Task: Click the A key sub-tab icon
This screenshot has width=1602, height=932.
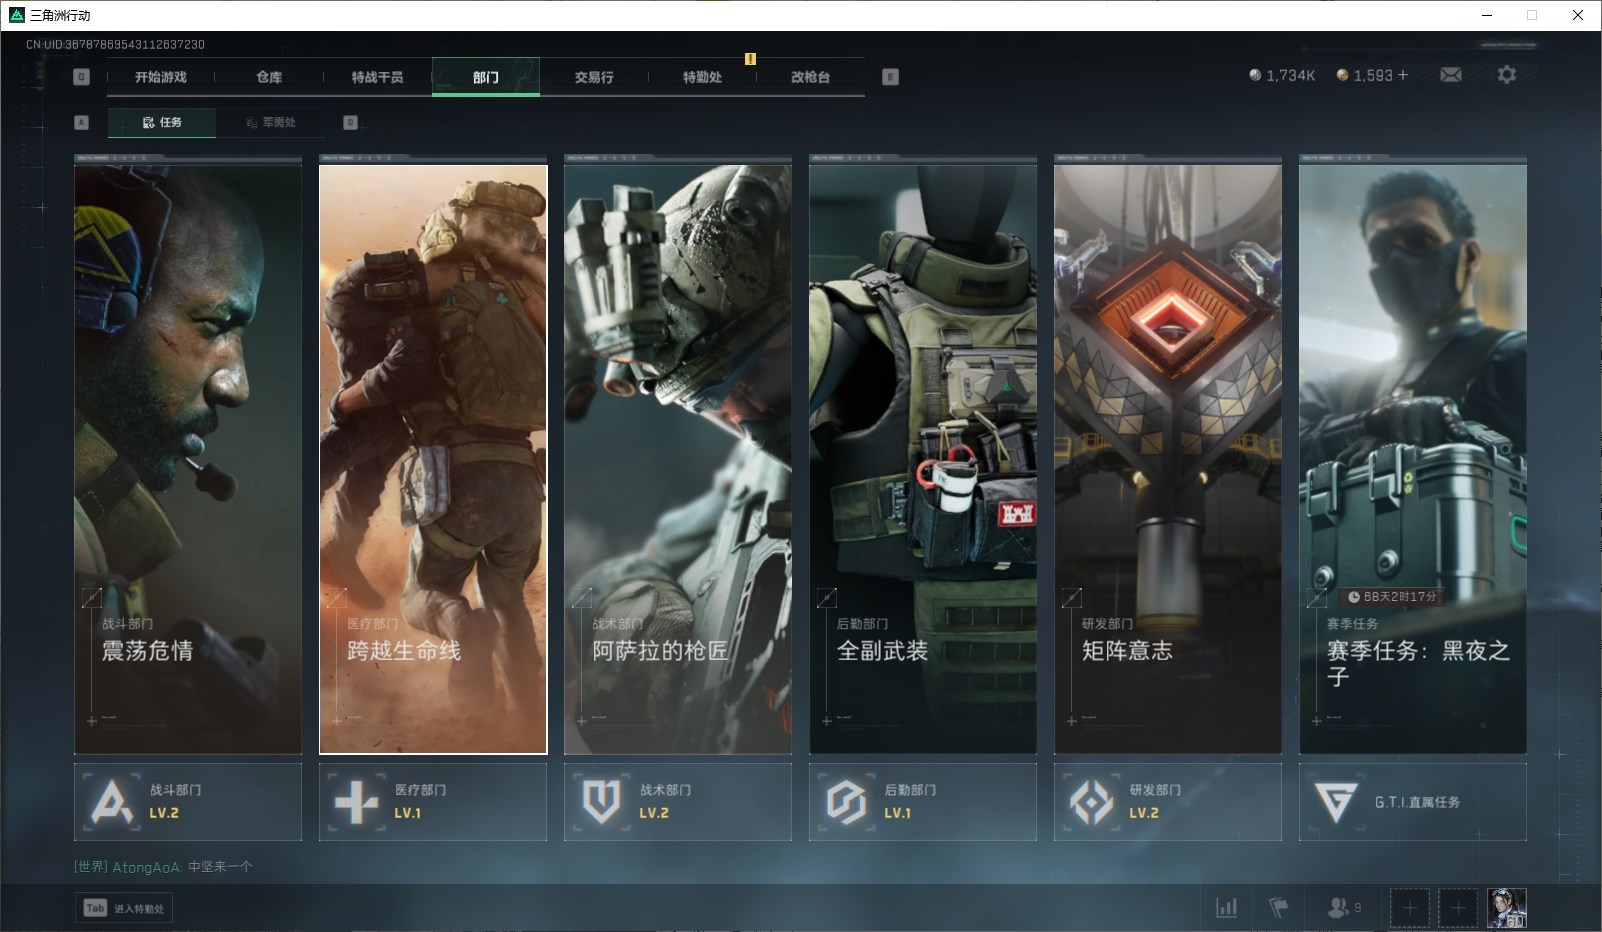Action: click(x=82, y=122)
